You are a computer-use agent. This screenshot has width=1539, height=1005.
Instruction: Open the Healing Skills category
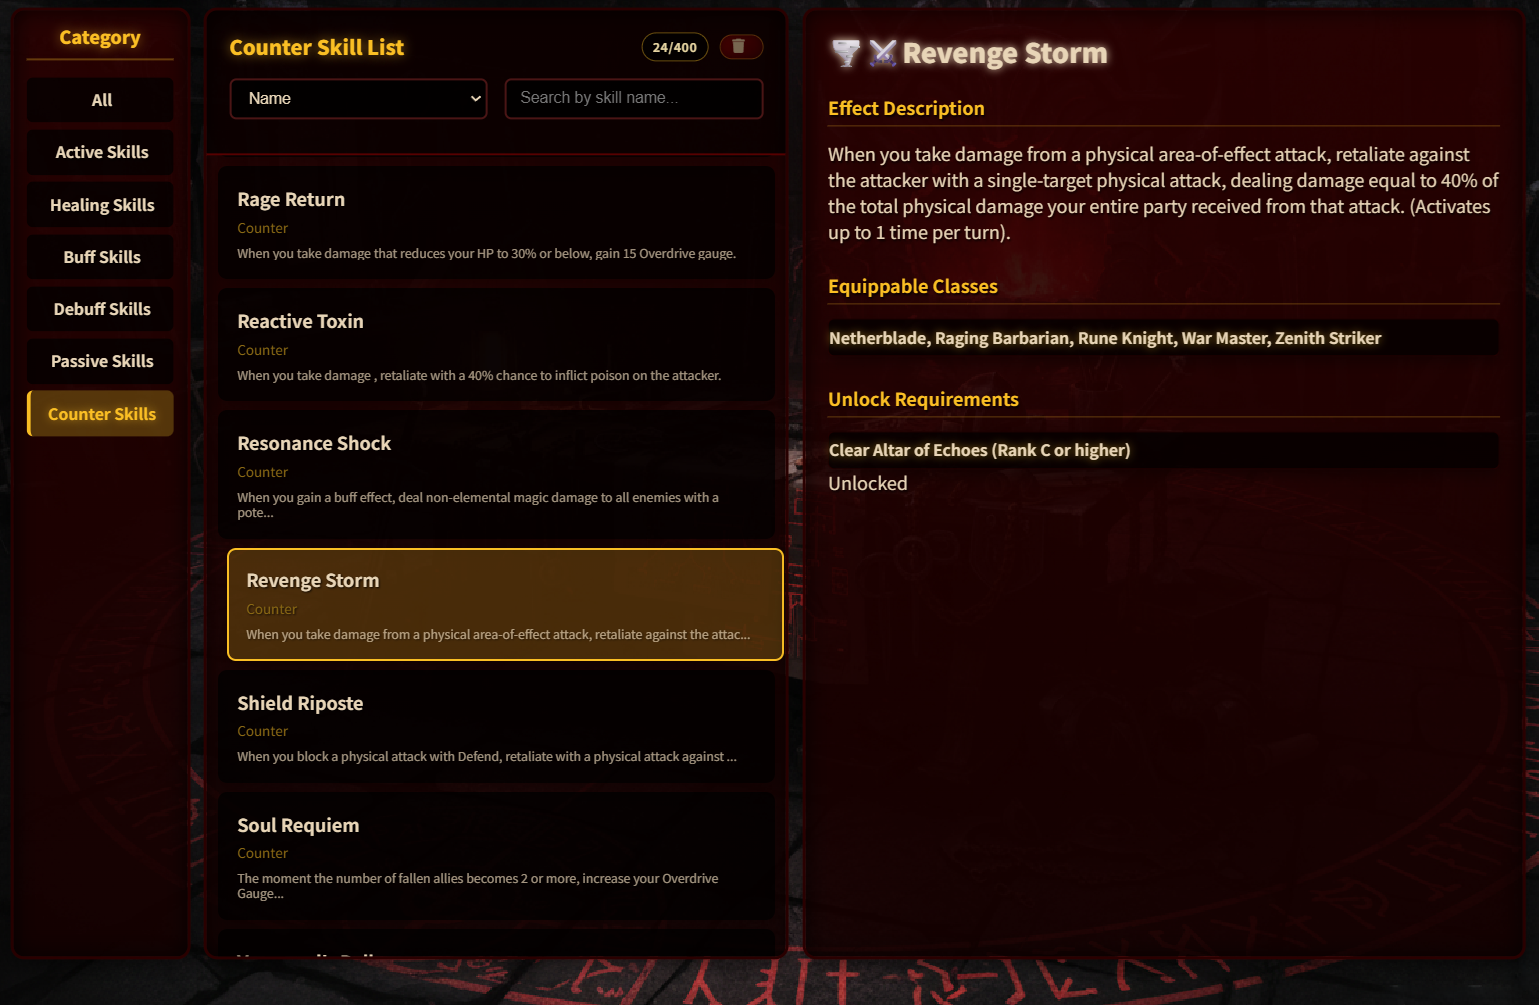(x=101, y=205)
